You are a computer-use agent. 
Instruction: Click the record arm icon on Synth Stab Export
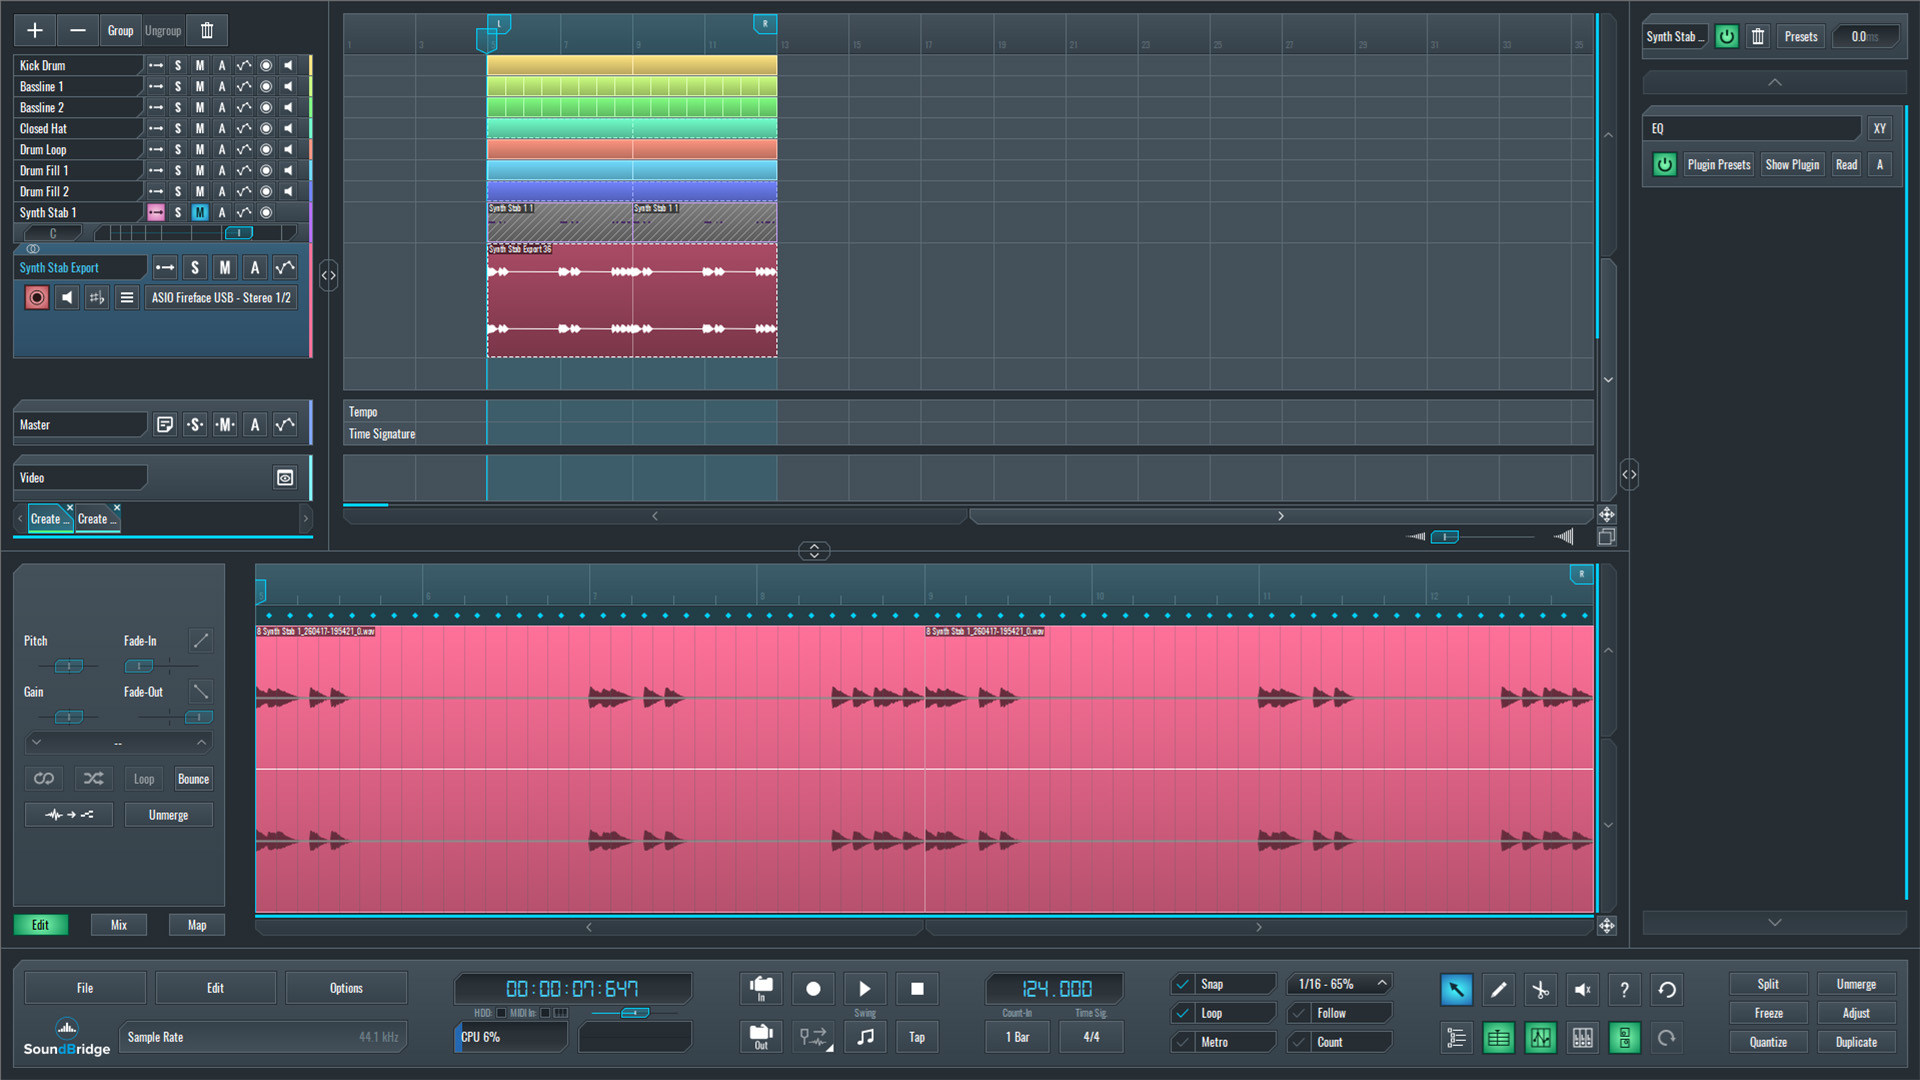click(37, 297)
